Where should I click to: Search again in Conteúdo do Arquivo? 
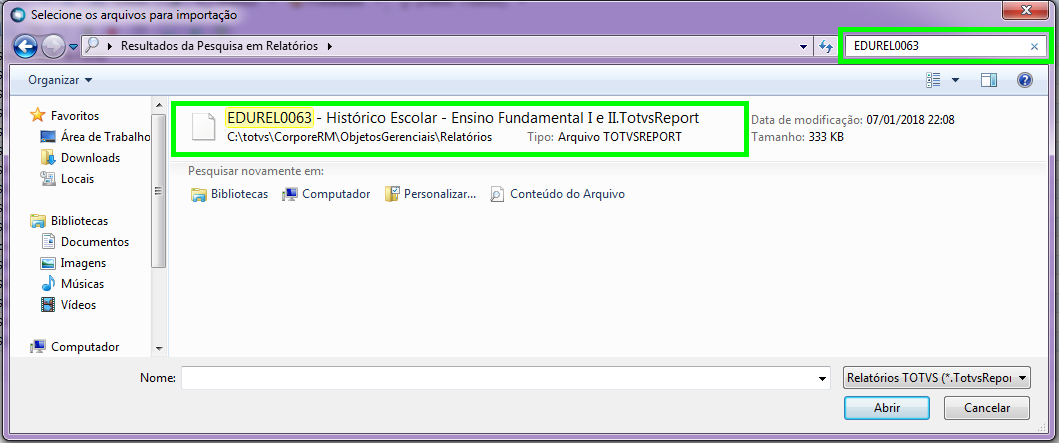[x=558, y=194]
